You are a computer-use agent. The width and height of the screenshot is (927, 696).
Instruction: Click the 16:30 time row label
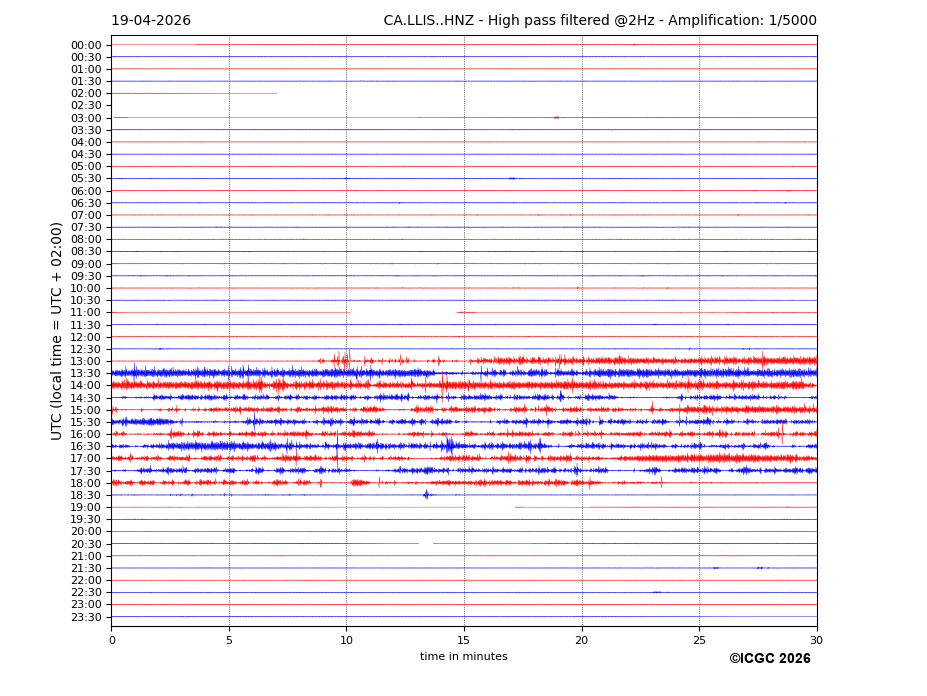coord(85,447)
